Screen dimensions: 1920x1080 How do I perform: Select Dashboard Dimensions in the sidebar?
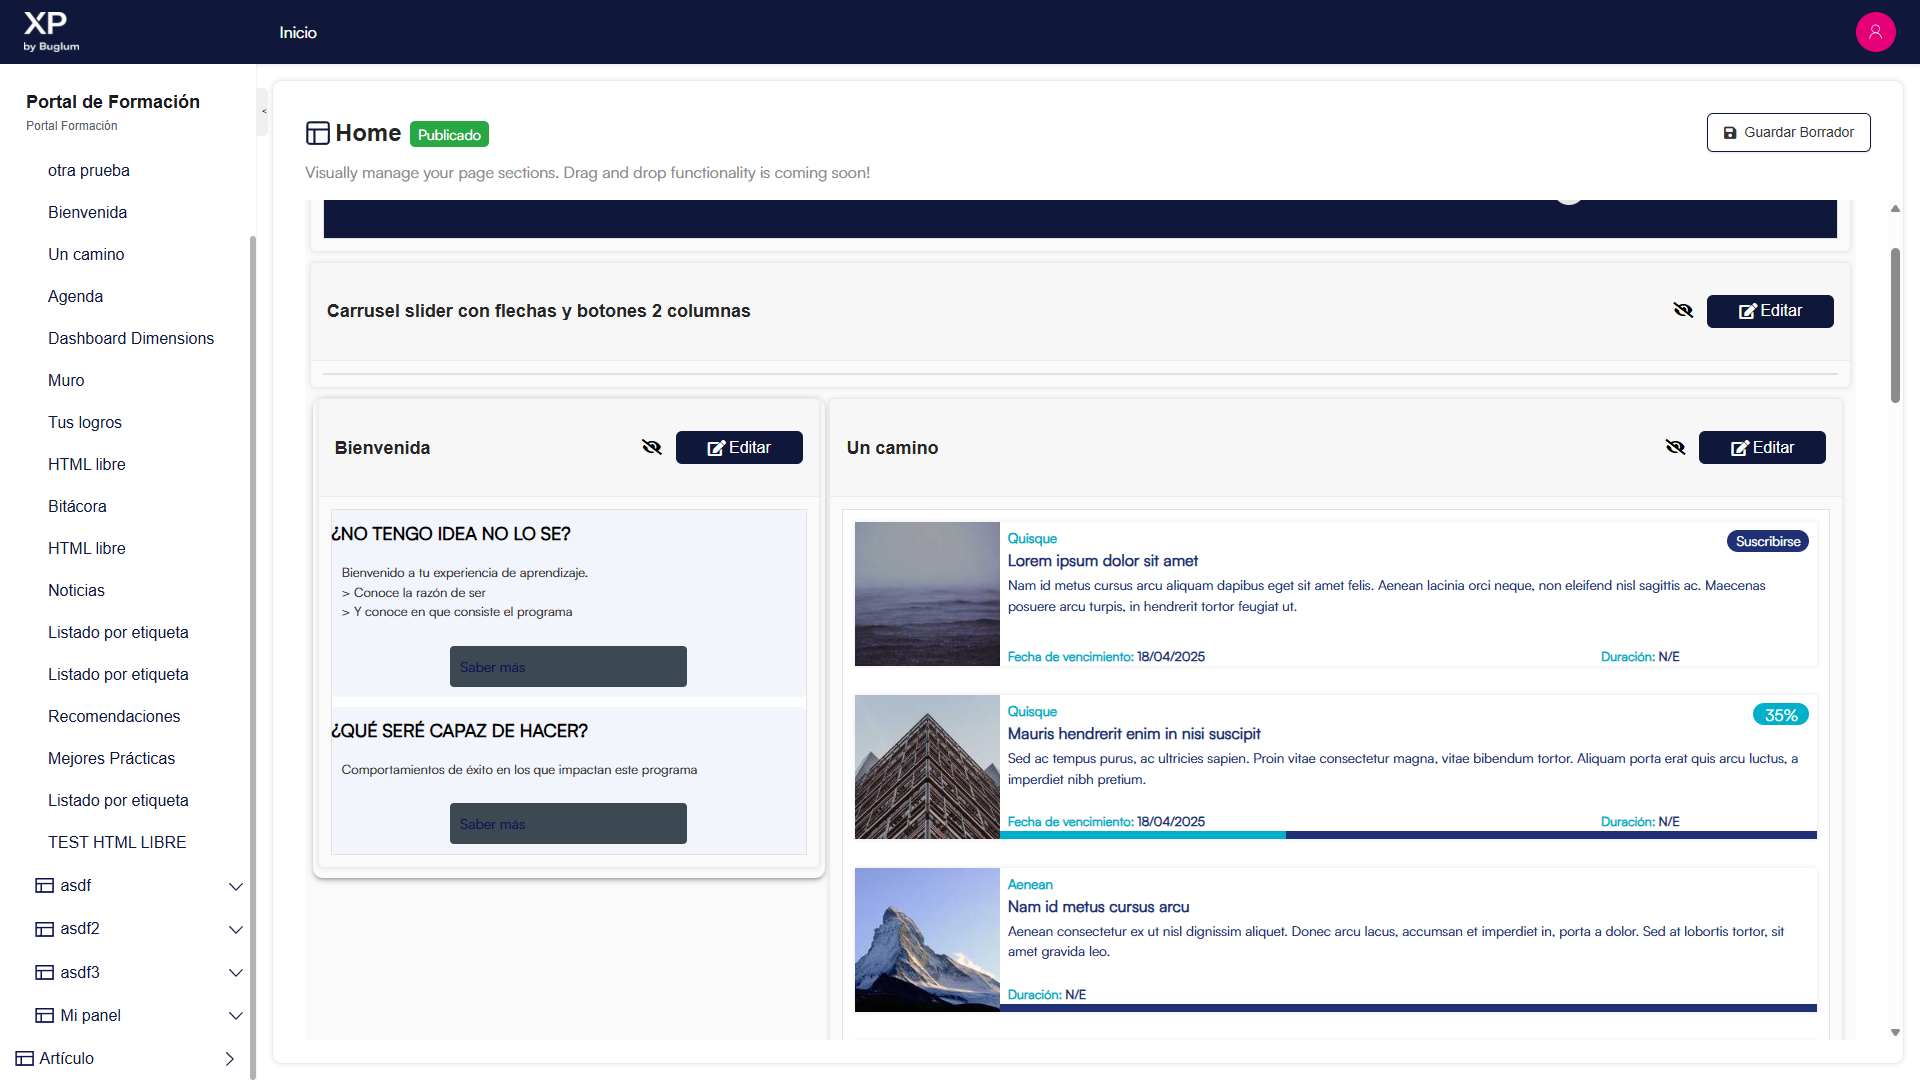(x=131, y=338)
